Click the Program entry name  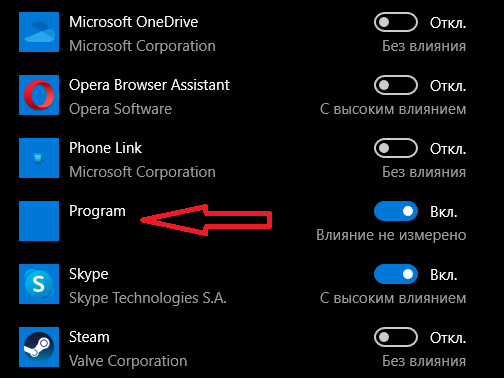point(97,212)
